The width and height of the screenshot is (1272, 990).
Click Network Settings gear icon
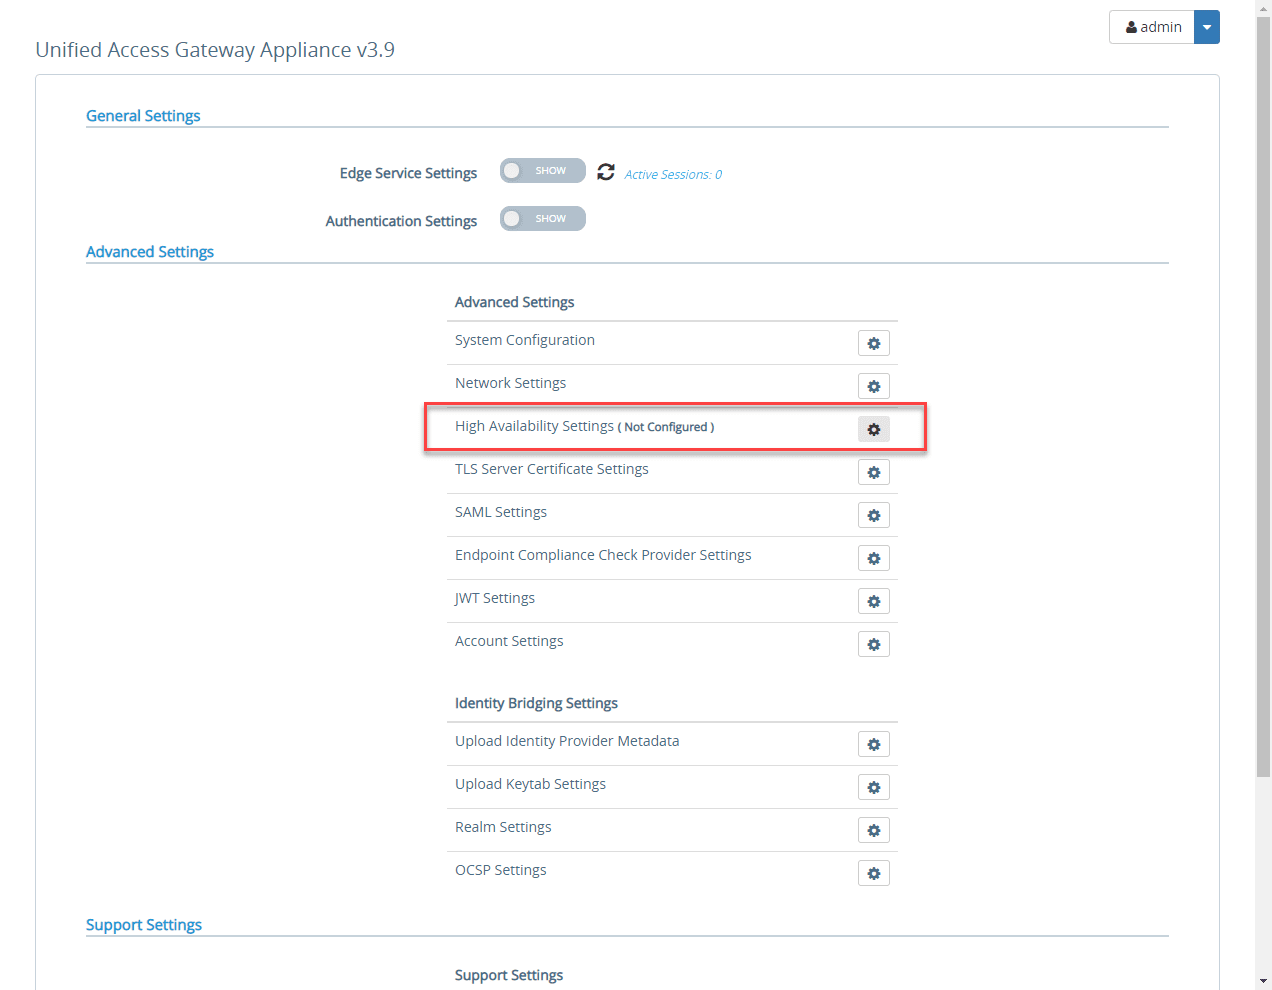tap(873, 386)
